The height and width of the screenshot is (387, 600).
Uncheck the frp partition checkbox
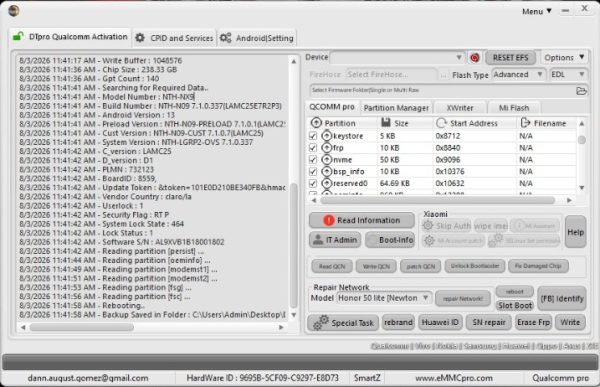click(x=313, y=148)
